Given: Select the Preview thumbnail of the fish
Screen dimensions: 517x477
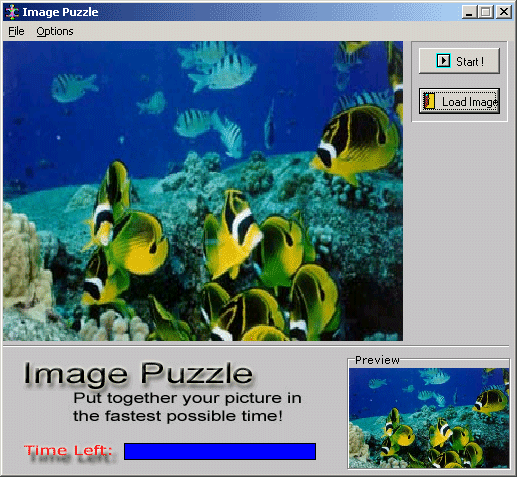Looking at the screenshot, I should pyautogui.click(x=429, y=418).
